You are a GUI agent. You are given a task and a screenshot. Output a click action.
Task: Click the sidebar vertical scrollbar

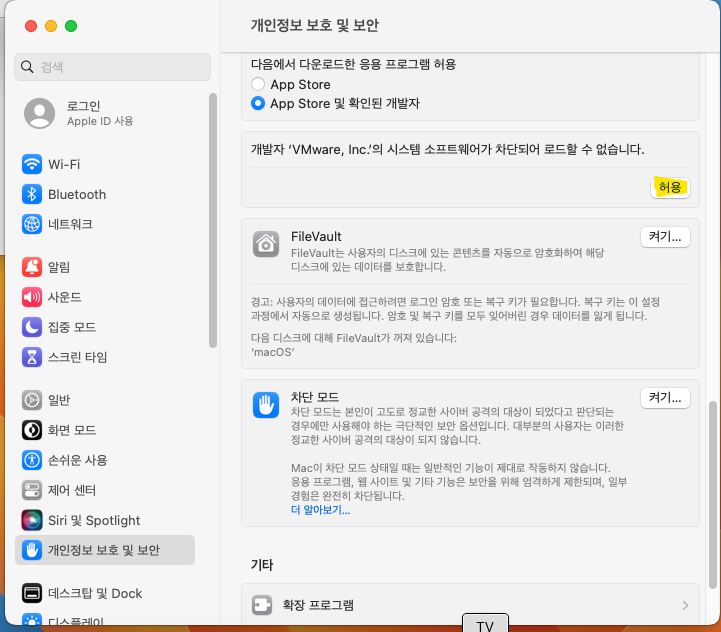coord(212,221)
